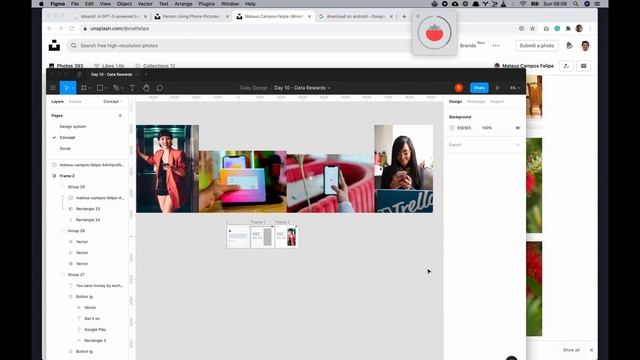
Task: Toggle background visibility eye icon
Action: point(518,128)
